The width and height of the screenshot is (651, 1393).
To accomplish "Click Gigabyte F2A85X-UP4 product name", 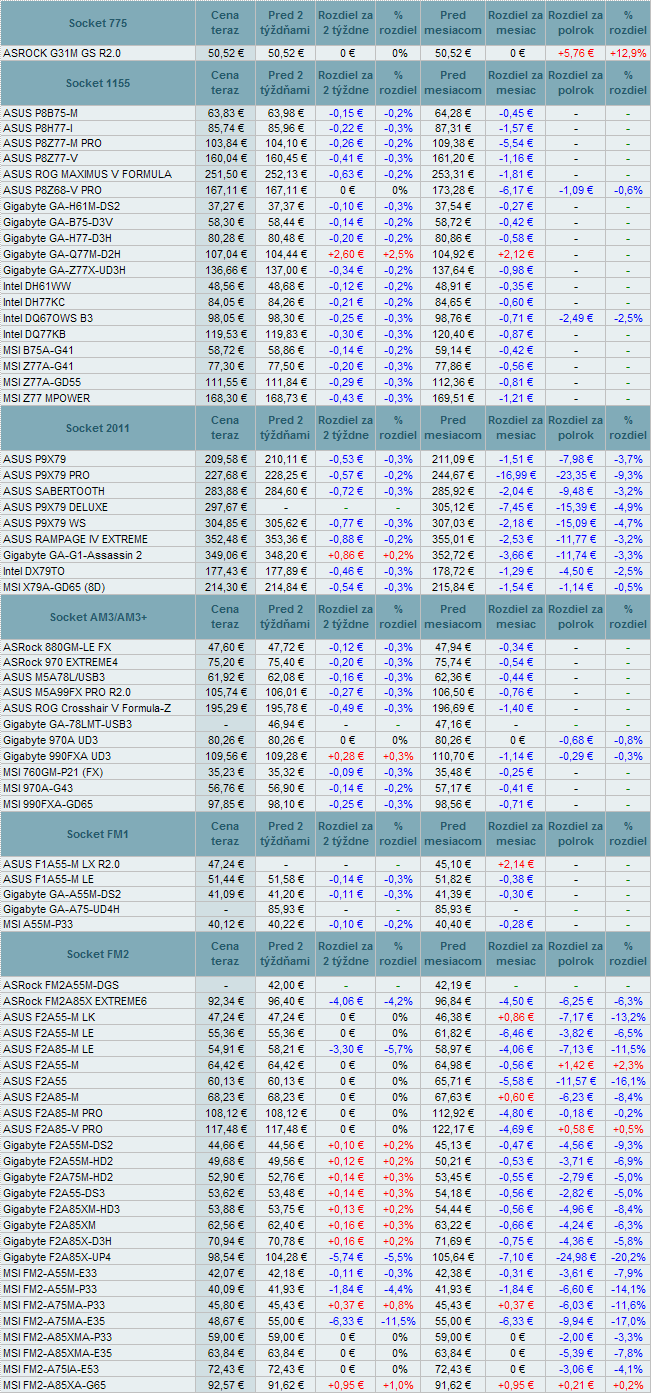I will coord(59,1255).
